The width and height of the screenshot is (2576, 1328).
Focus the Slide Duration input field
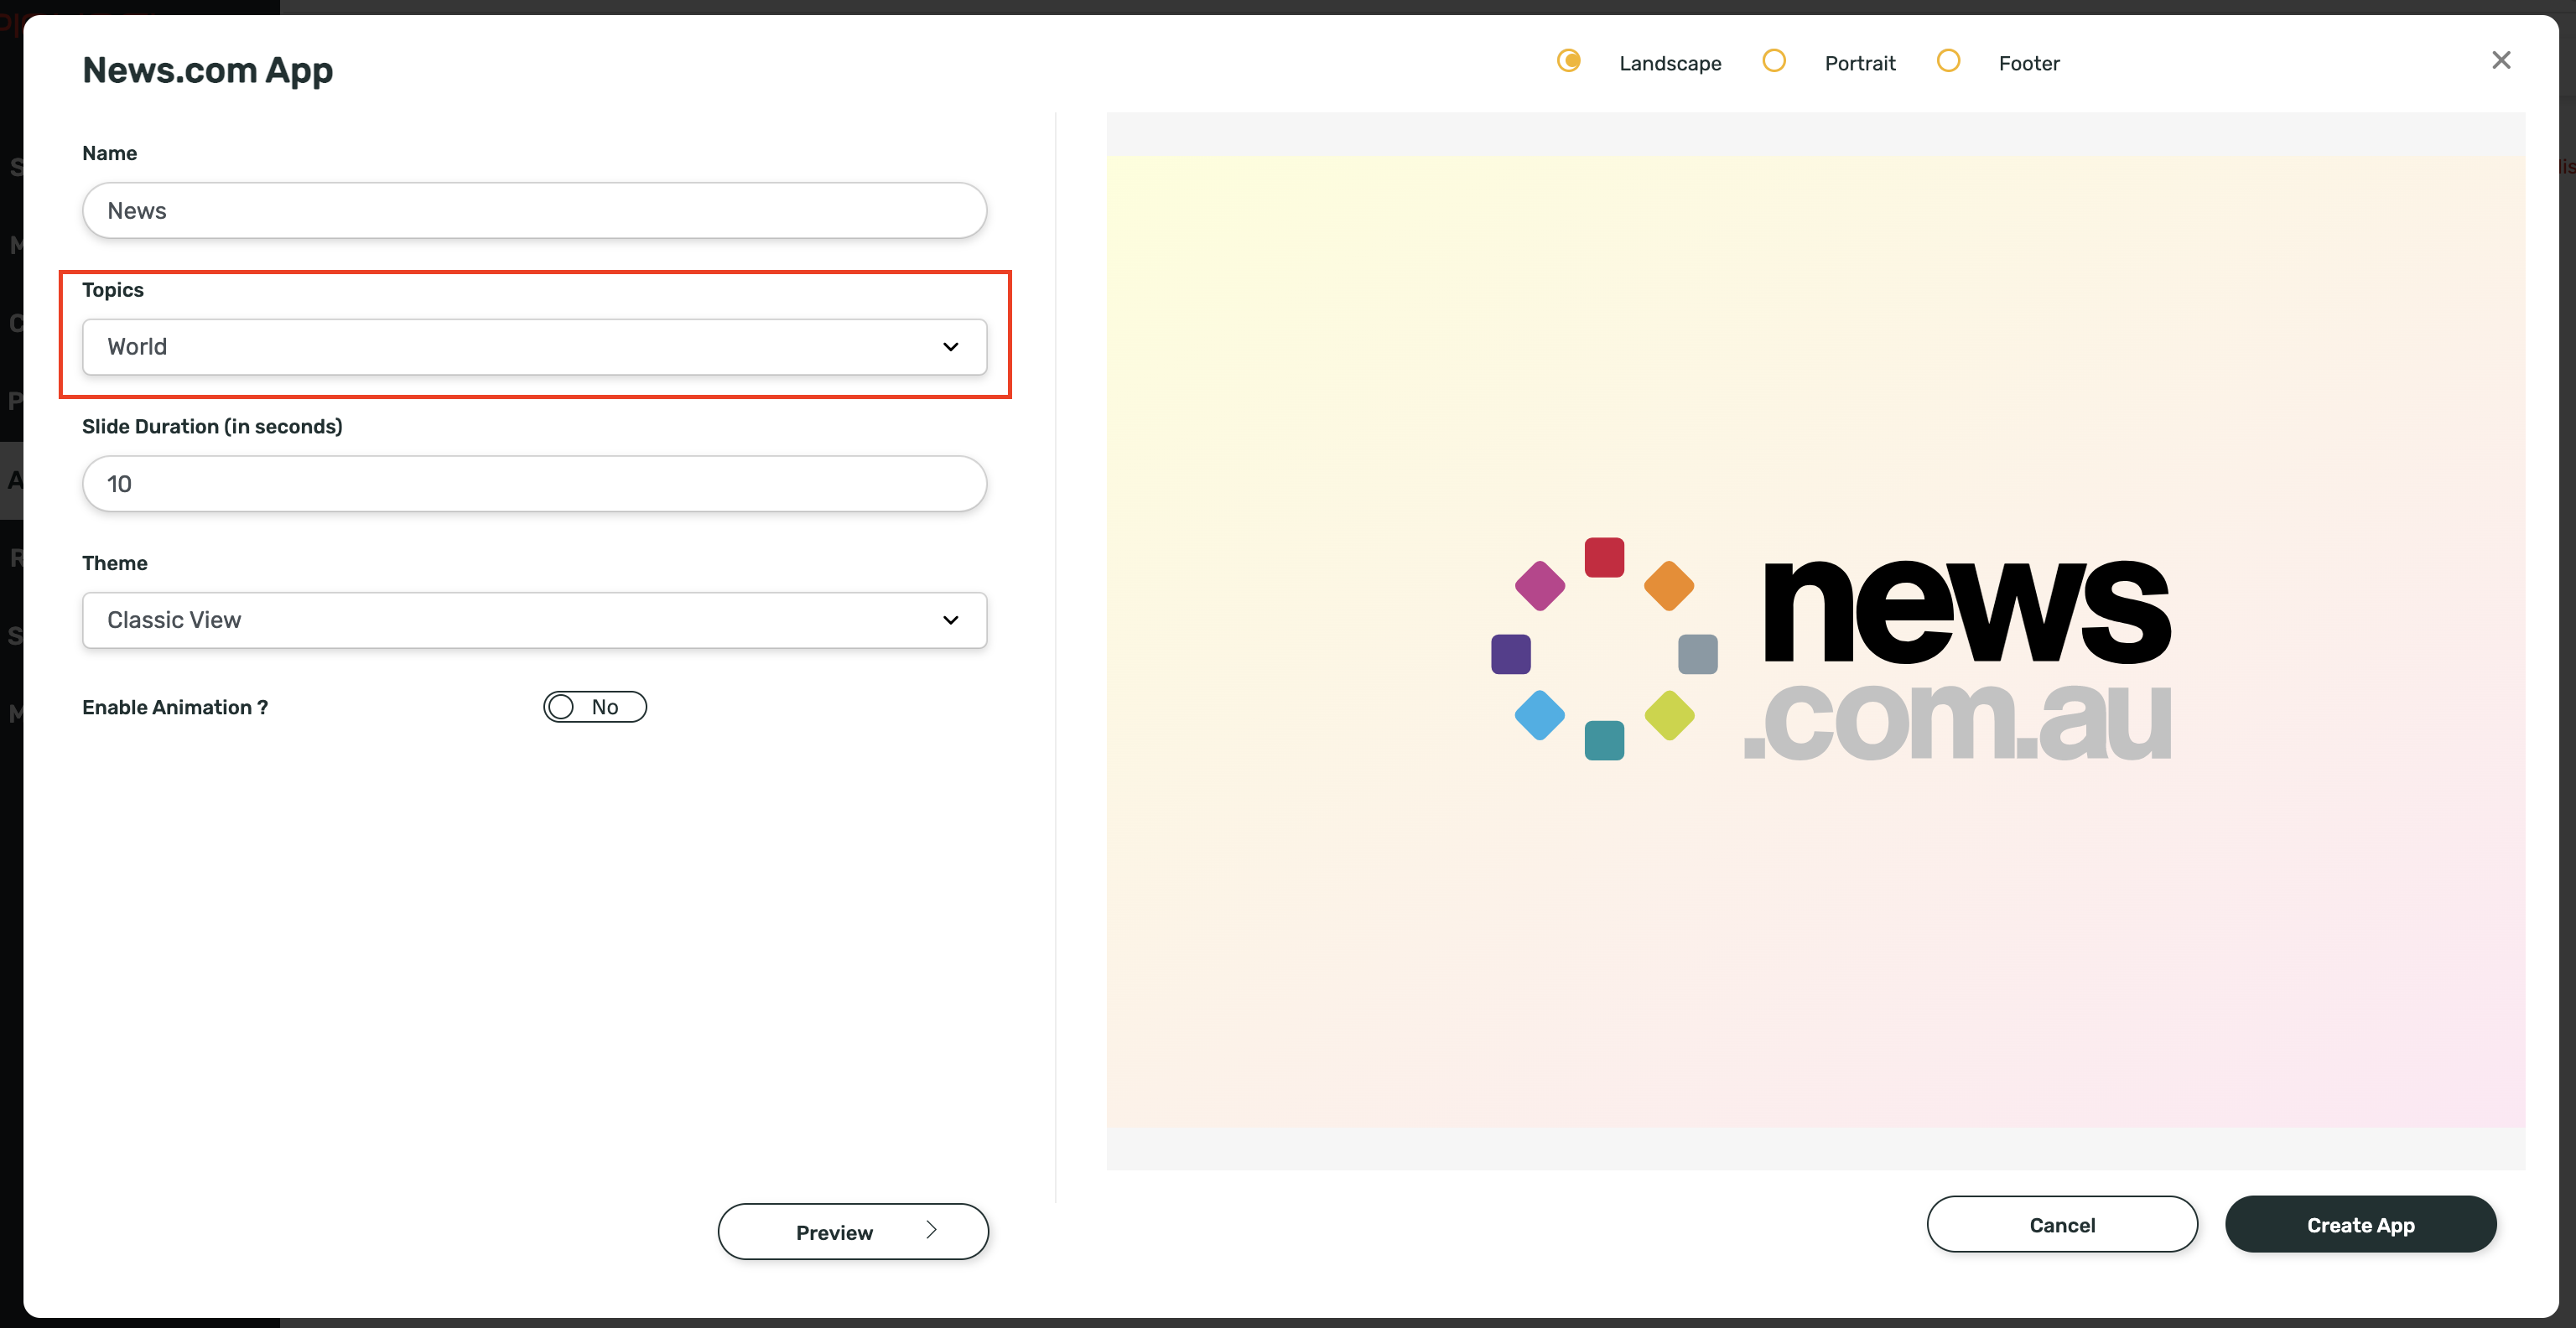534,484
